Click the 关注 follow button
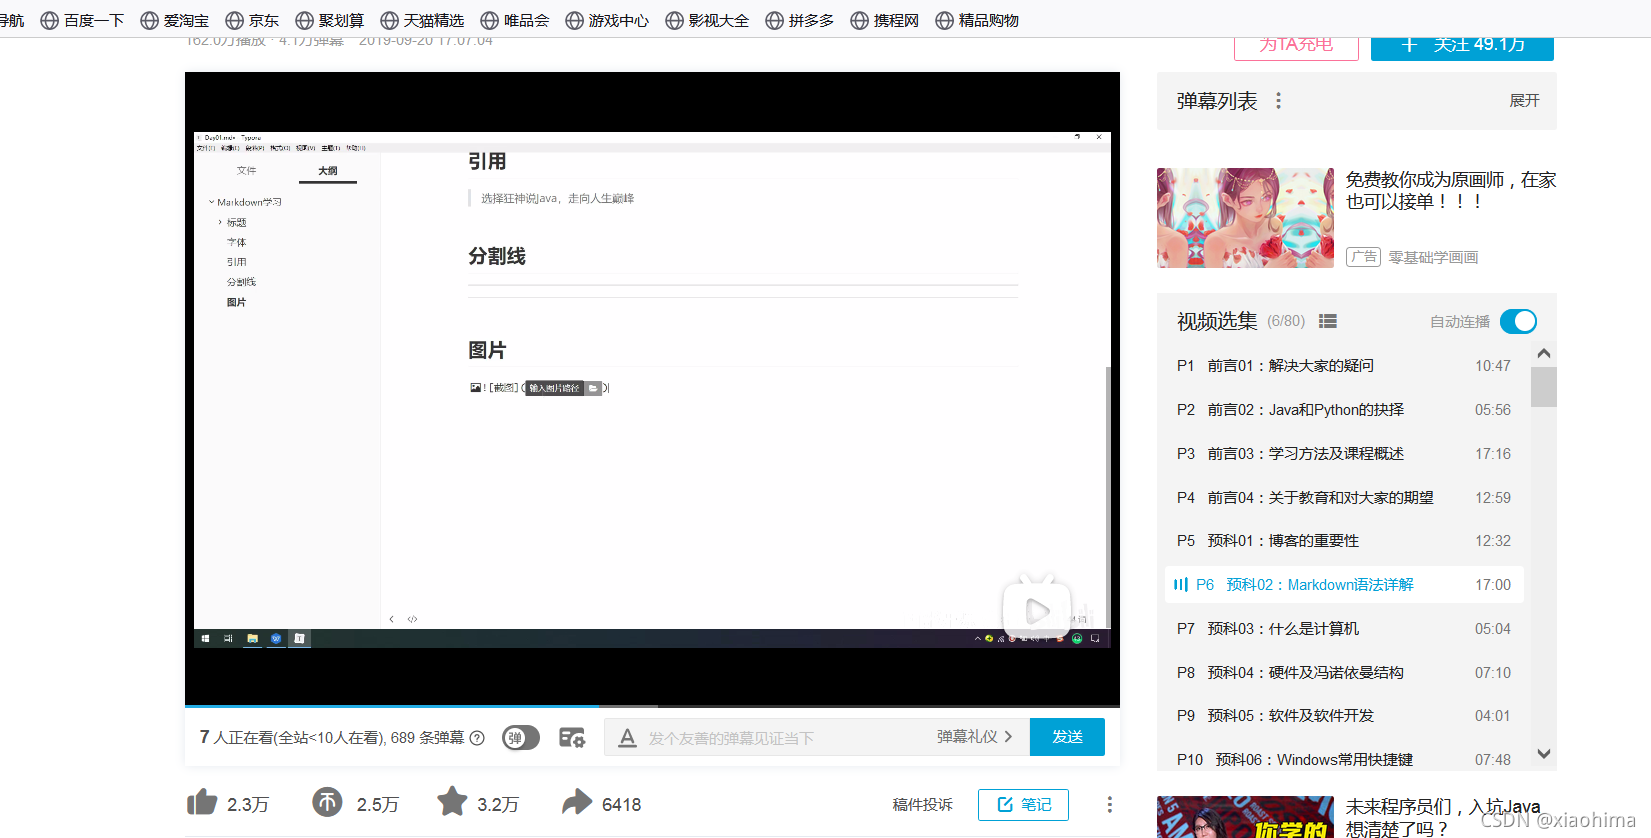This screenshot has height=838, width=1651. point(1462,45)
